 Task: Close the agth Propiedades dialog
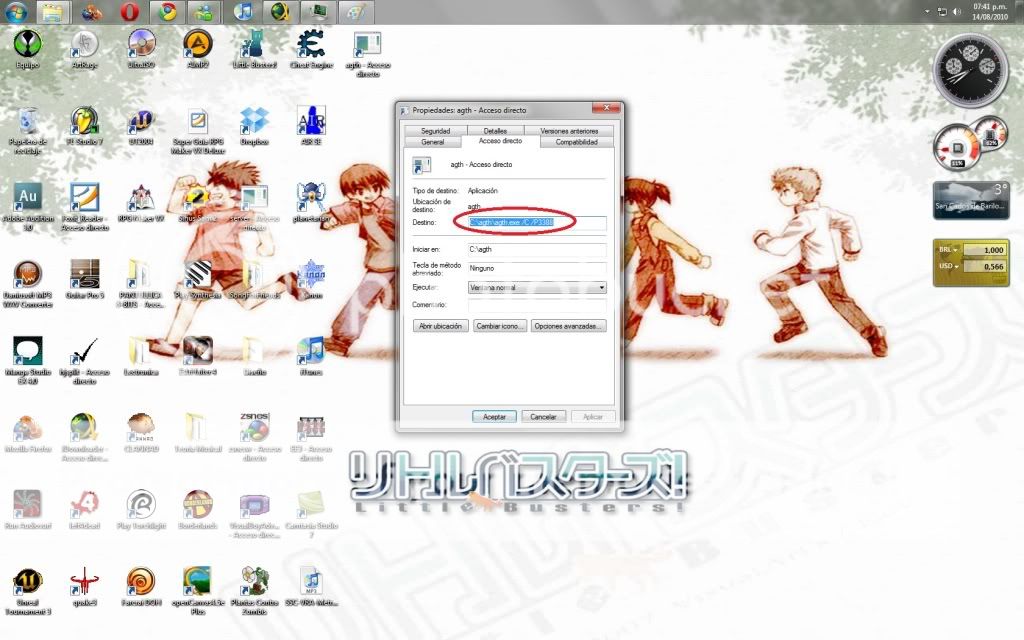pyautogui.click(x=607, y=108)
